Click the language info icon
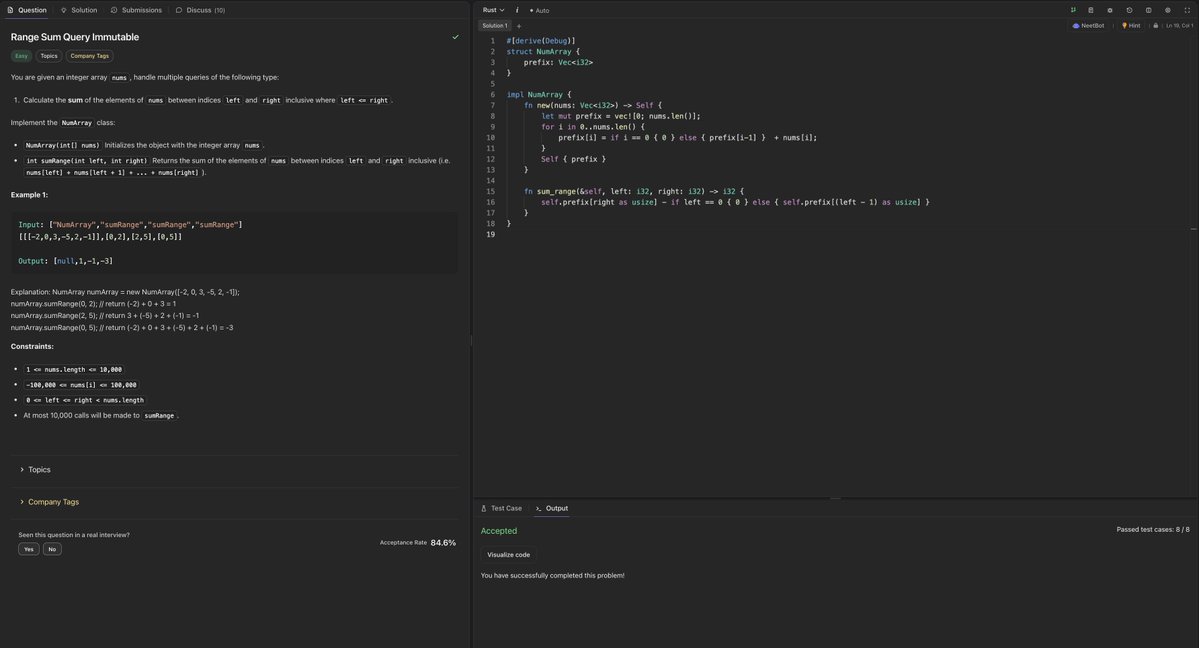 point(517,10)
